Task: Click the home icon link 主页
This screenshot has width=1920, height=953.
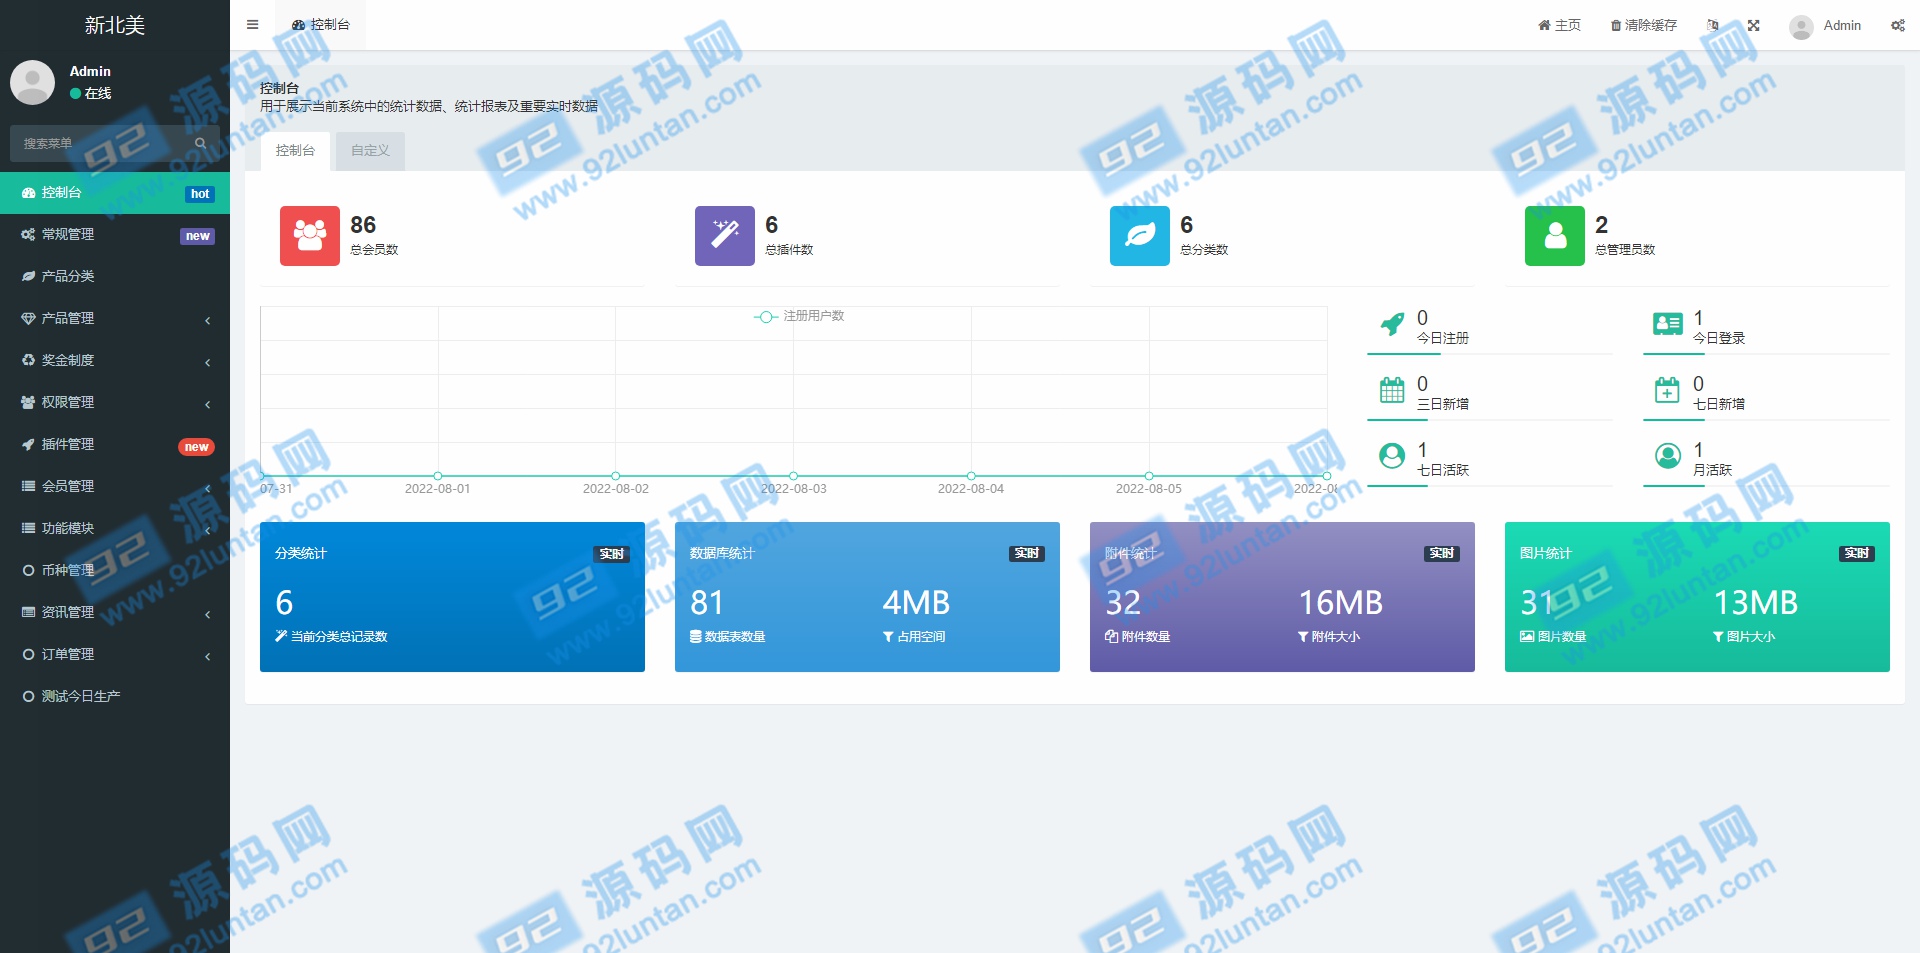Action: click(1559, 25)
